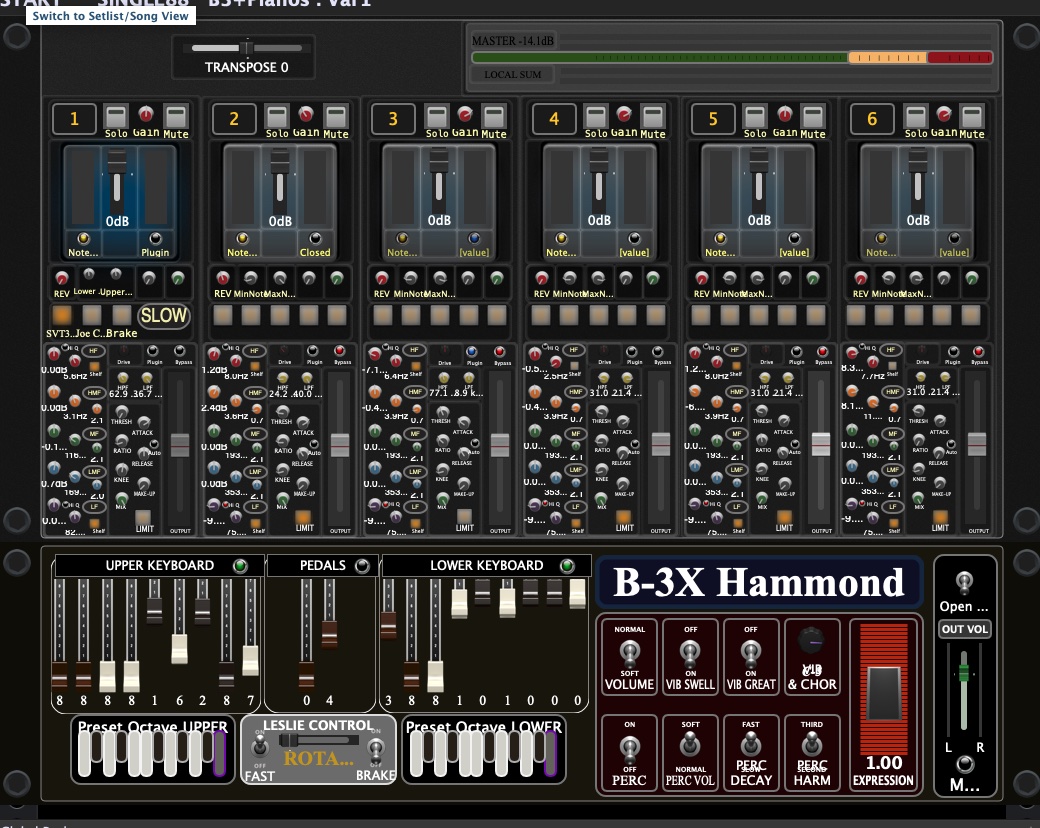Click the red Gain knob on channel 1
The height and width of the screenshot is (828, 1040).
[x=146, y=114]
